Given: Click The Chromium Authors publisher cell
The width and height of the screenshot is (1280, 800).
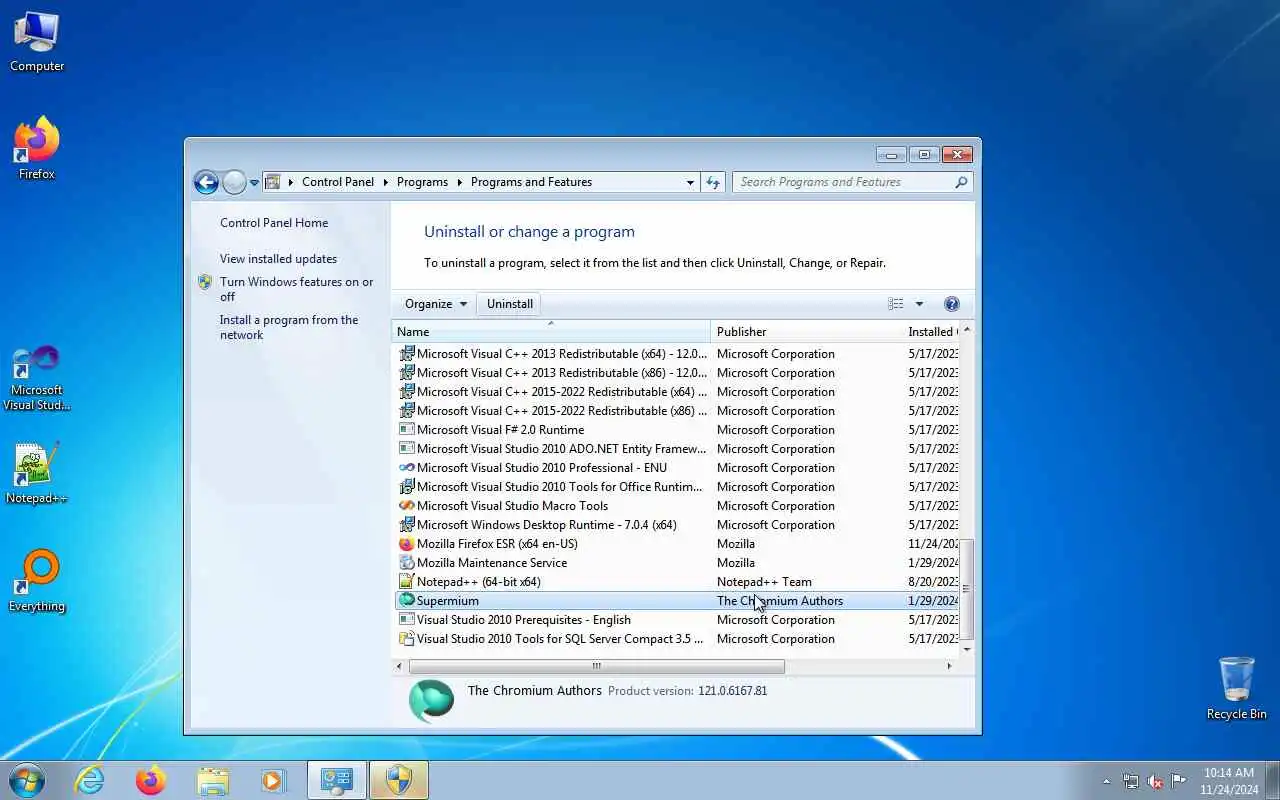Looking at the screenshot, I should click(x=780, y=601).
